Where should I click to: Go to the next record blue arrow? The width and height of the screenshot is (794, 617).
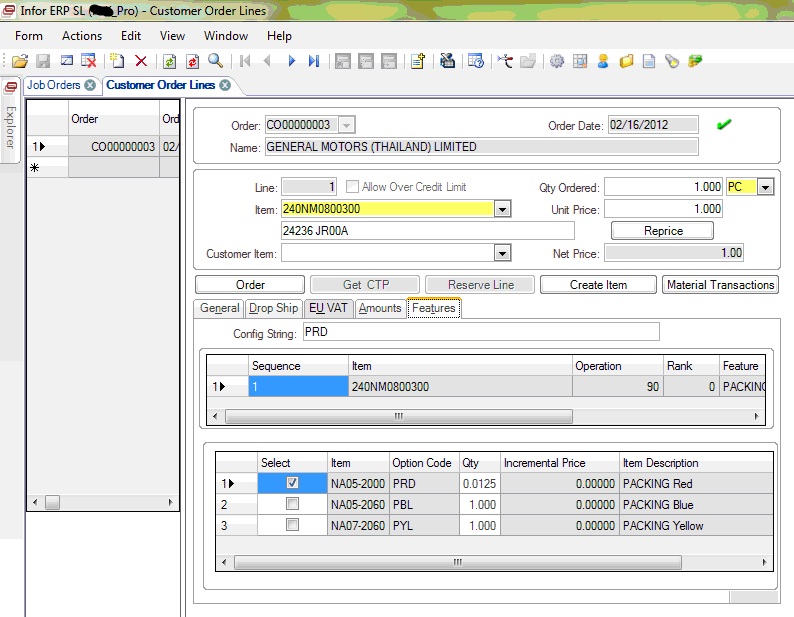[291, 61]
